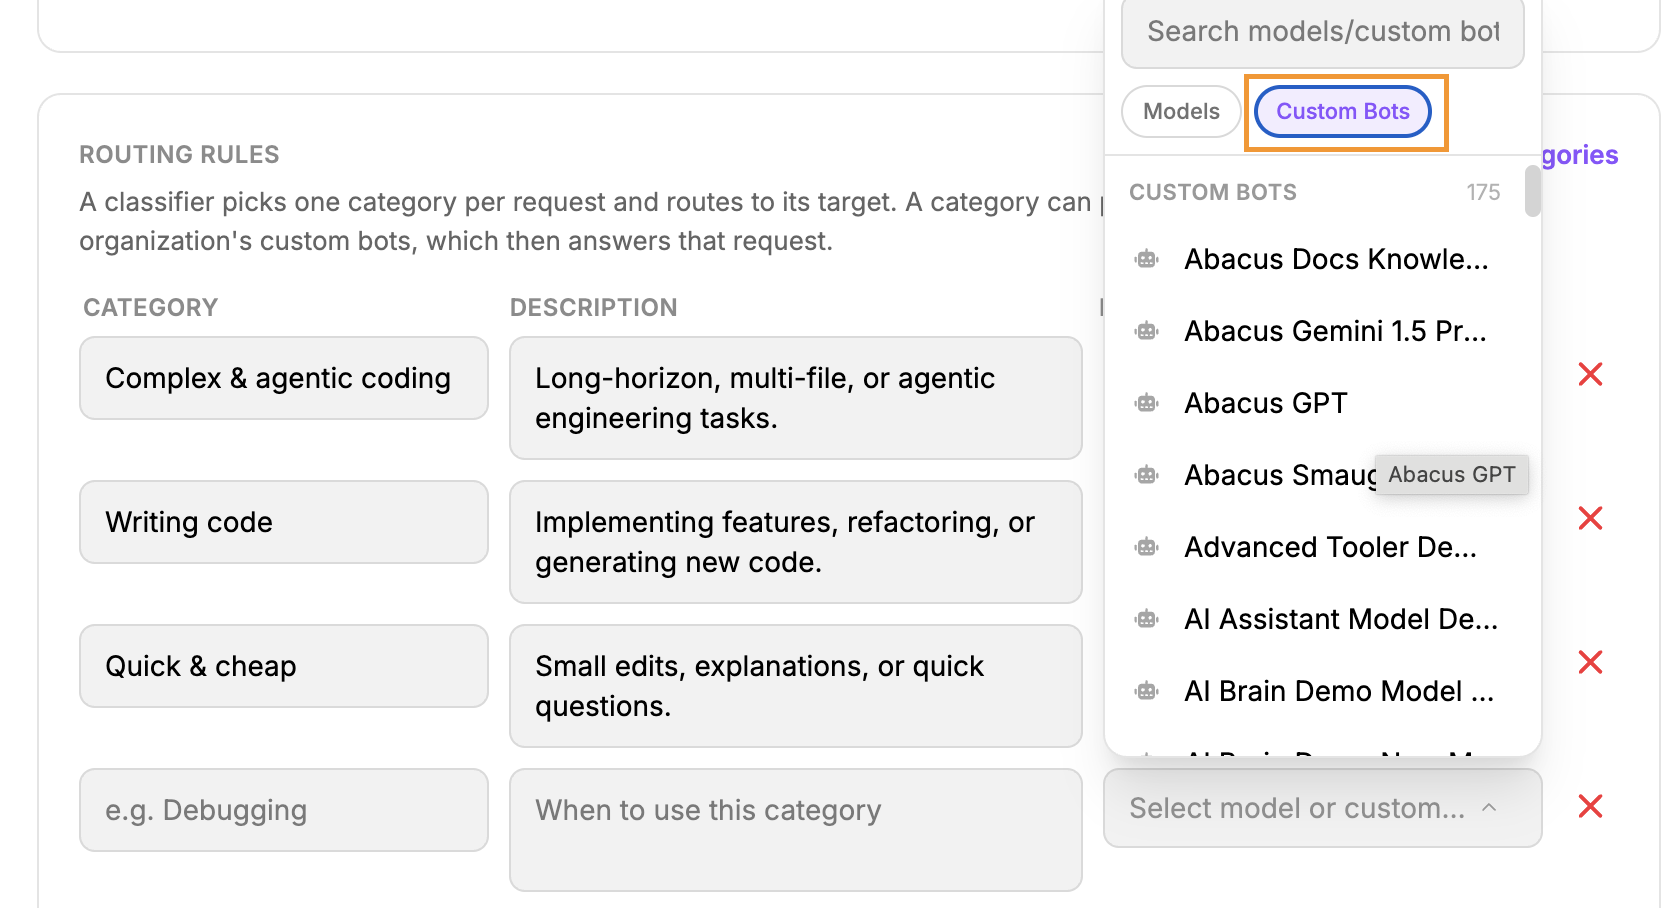Remove the Writing code routing rule
The width and height of the screenshot is (1676, 908).
(1590, 519)
